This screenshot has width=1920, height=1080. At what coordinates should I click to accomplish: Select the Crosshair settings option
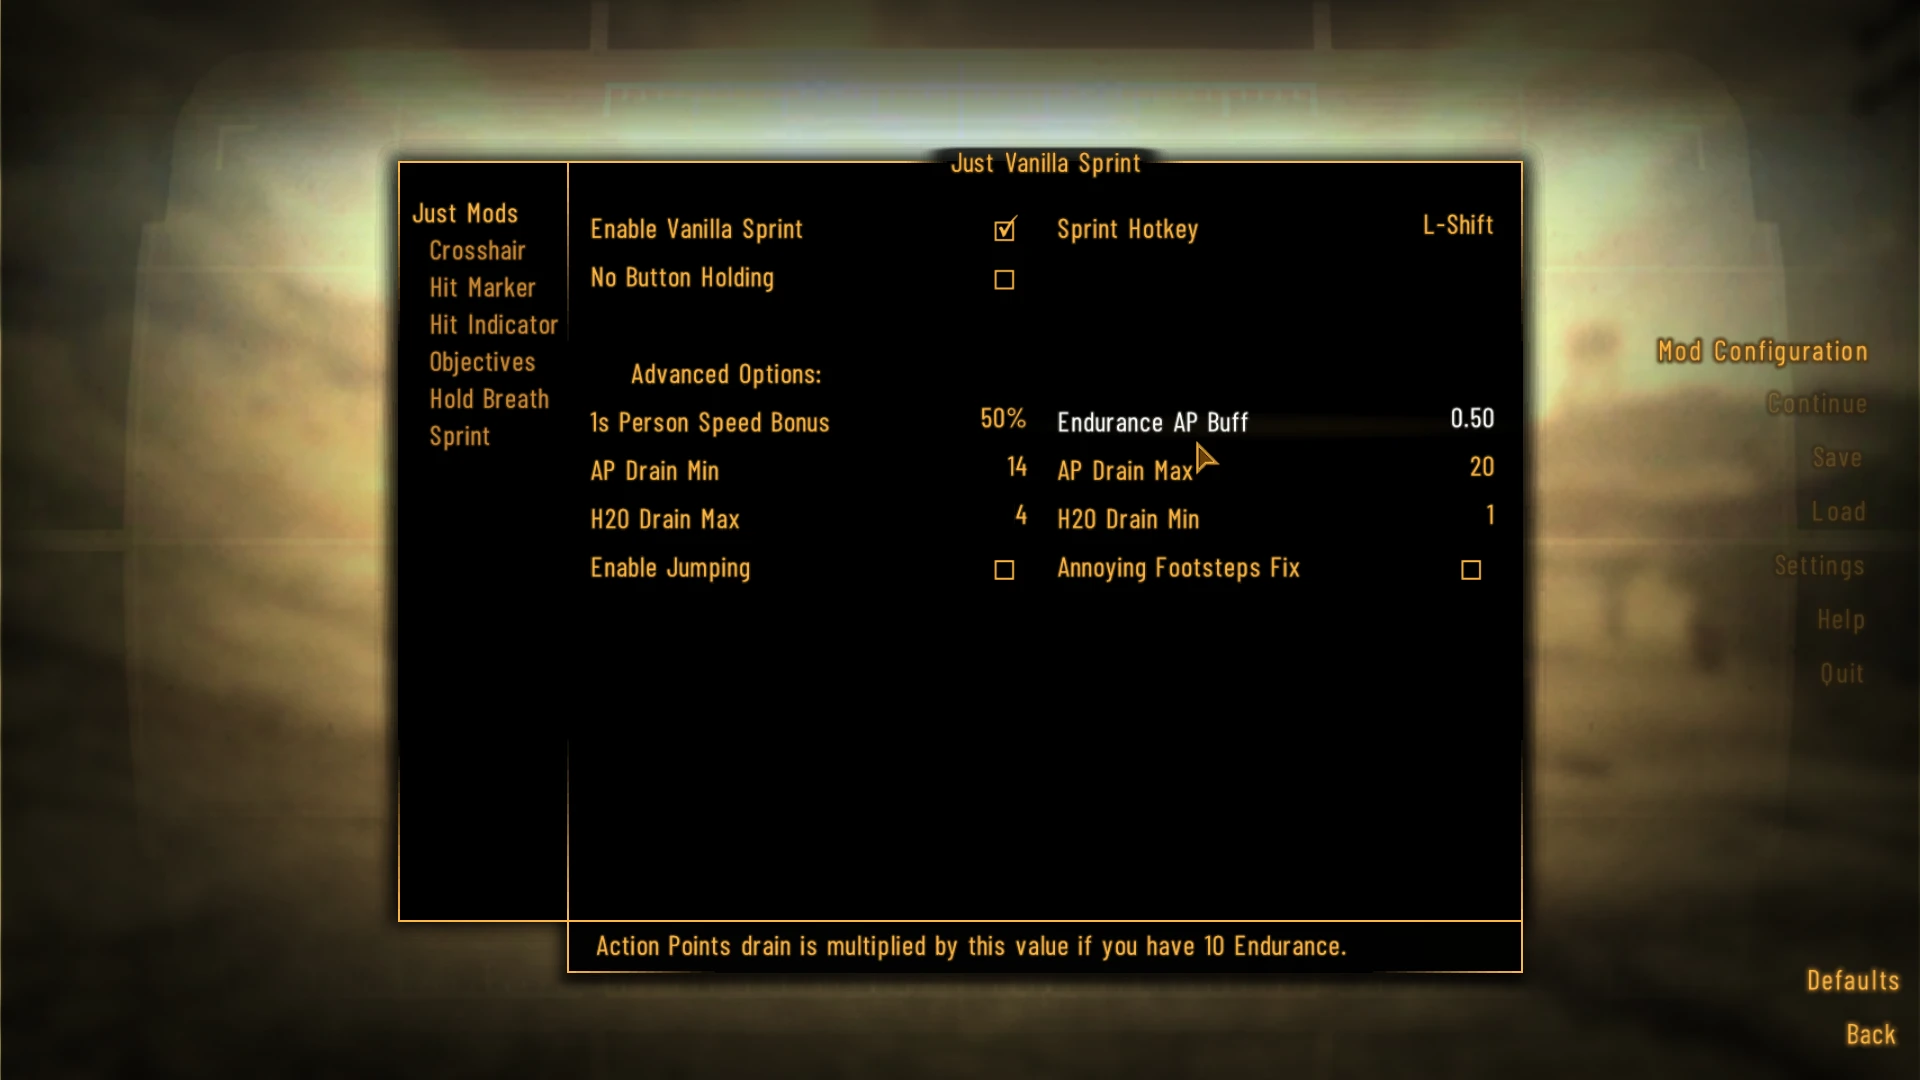click(x=477, y=251)
